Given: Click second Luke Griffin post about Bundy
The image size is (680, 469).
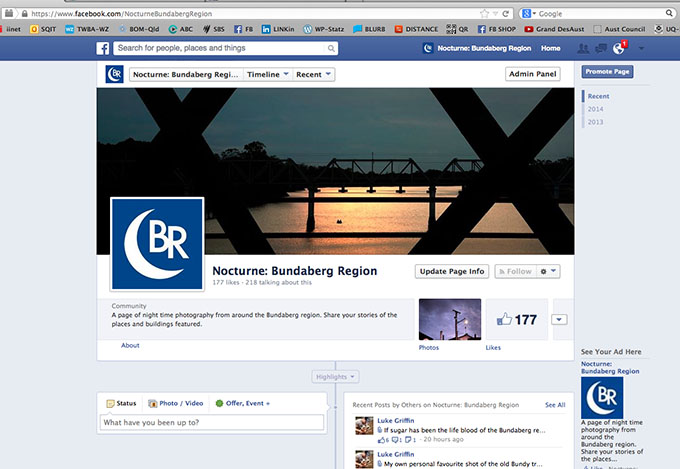Looking at the screenshot, I should 463,464.
